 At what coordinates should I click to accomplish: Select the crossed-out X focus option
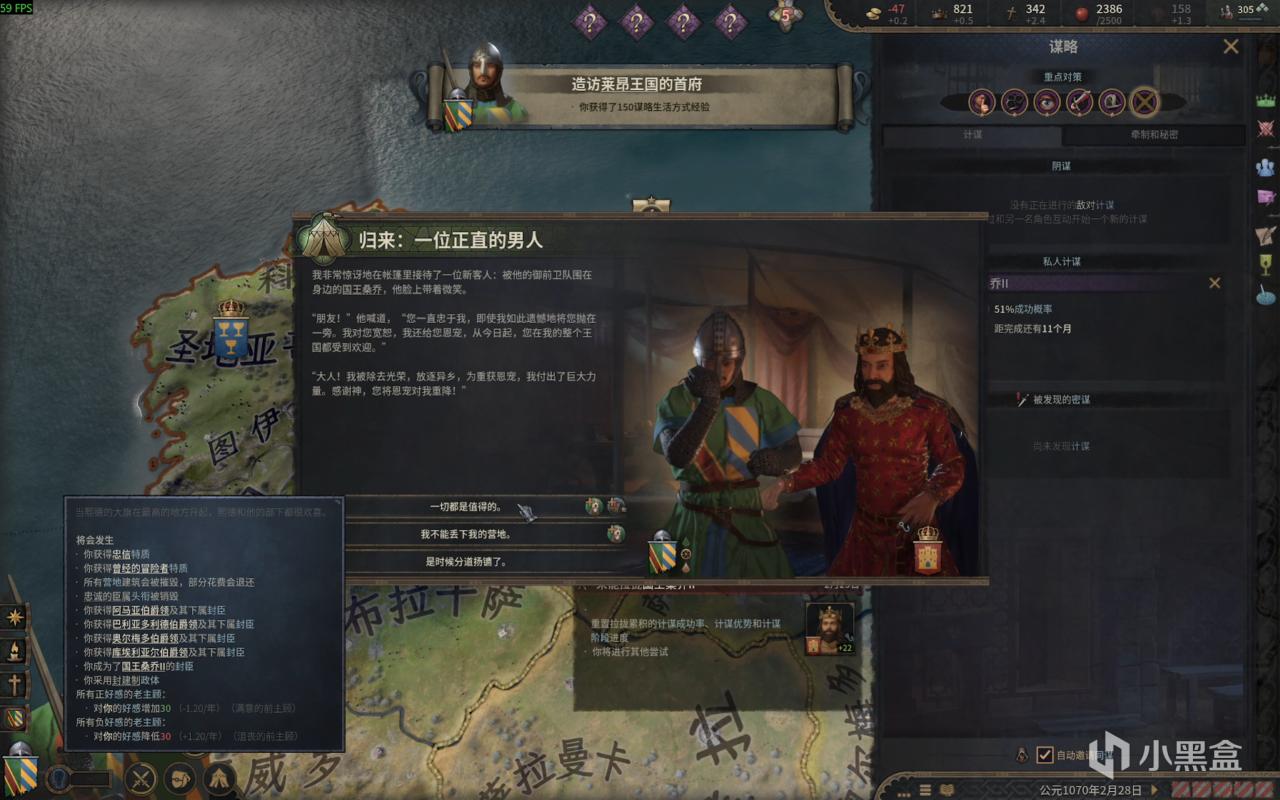click(x=1144, y=101)
